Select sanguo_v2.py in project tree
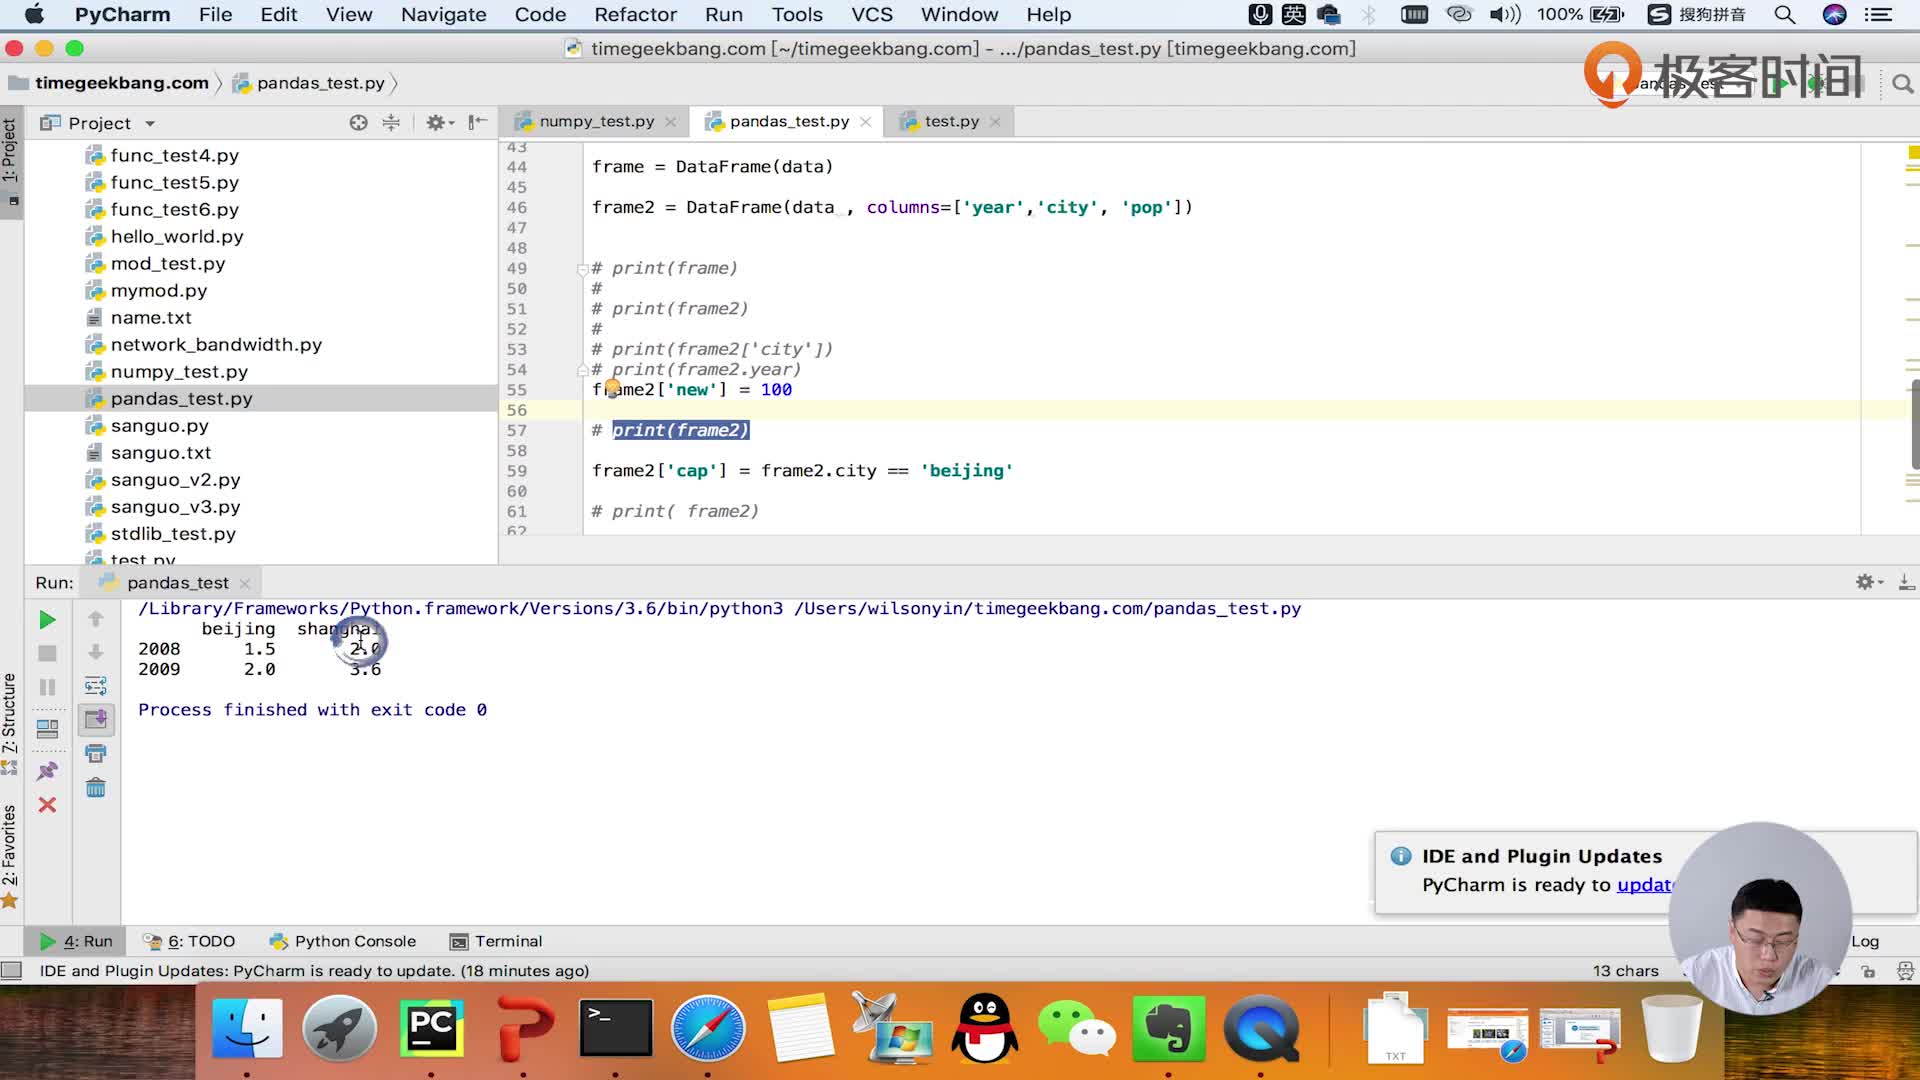 (x=175, y=480)
